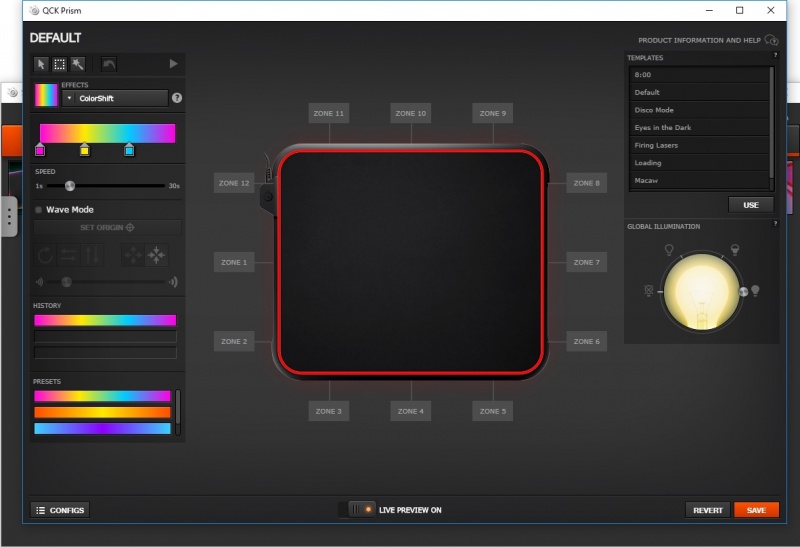Click the rainbow gradient bar
This screenshot has height=547, width=800.
108,133
